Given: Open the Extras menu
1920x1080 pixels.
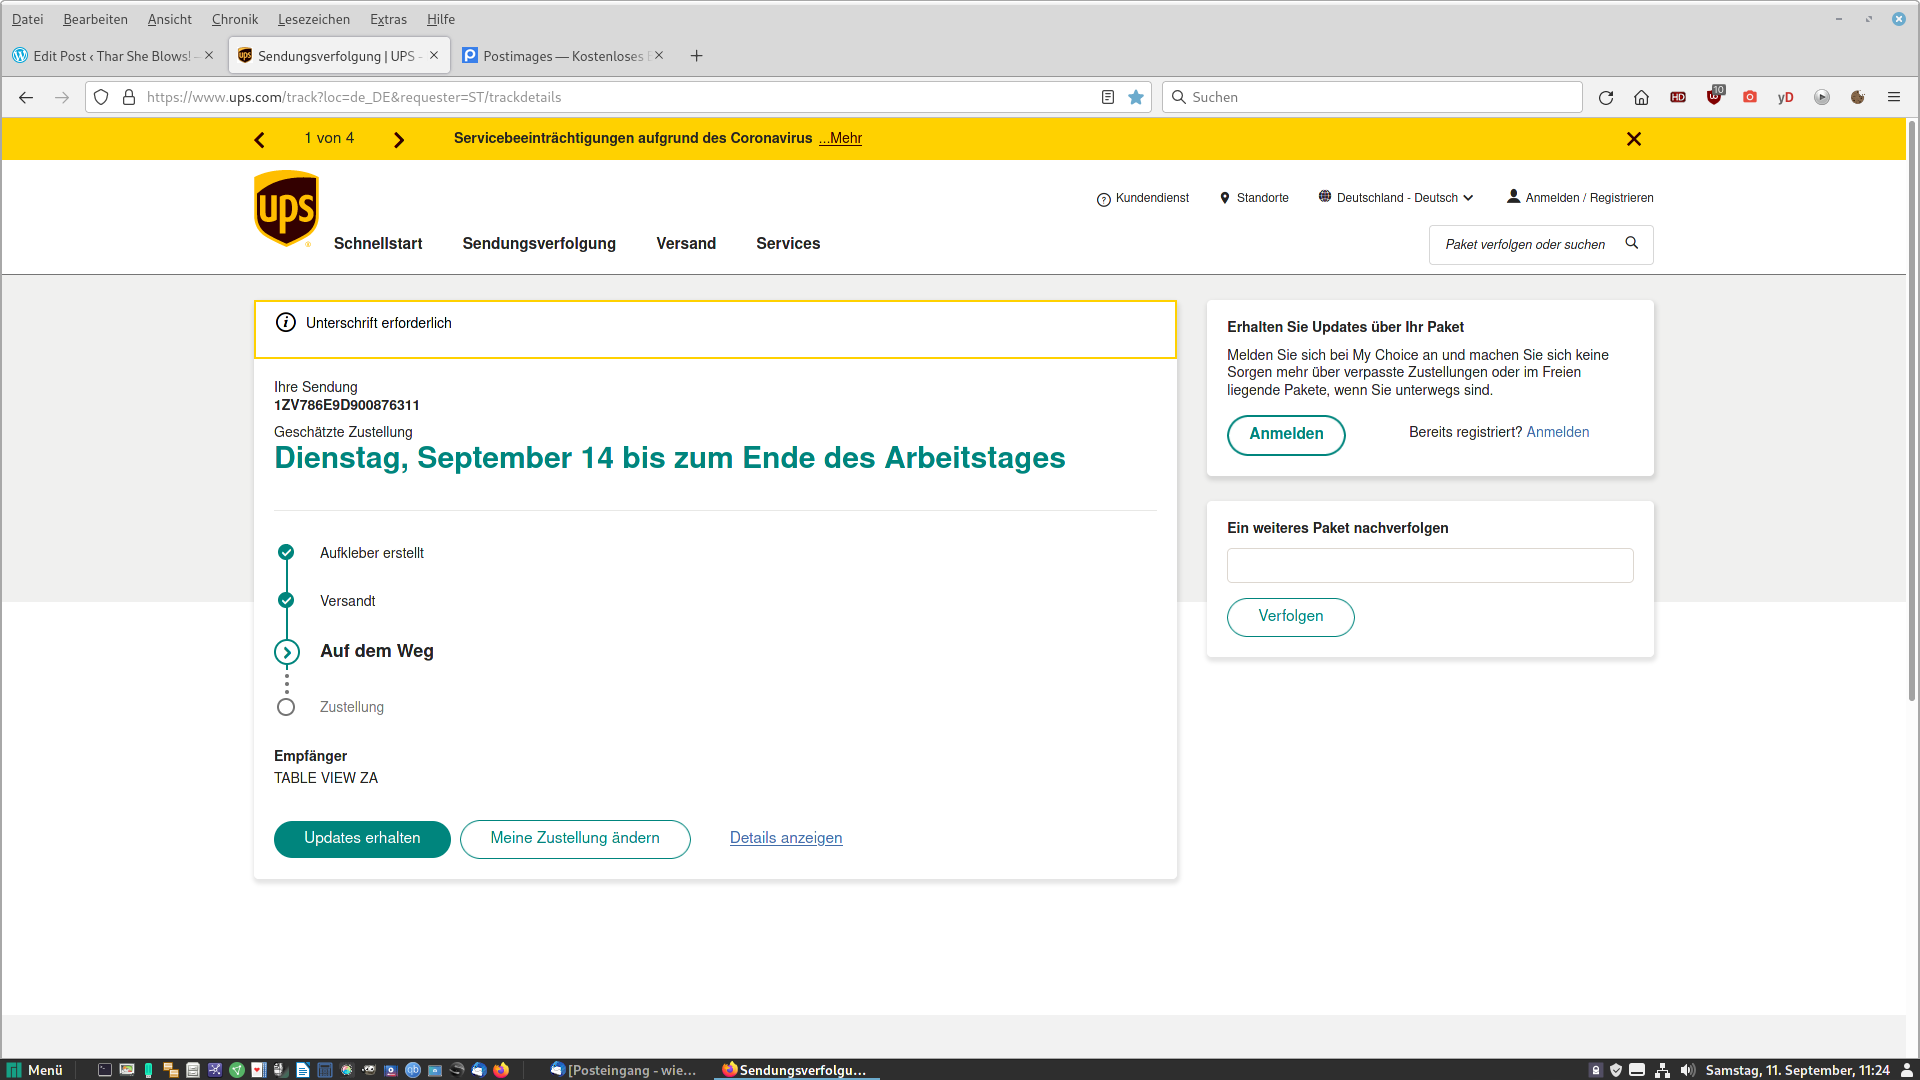Looking at the screenshot, I should coord(388,19).
